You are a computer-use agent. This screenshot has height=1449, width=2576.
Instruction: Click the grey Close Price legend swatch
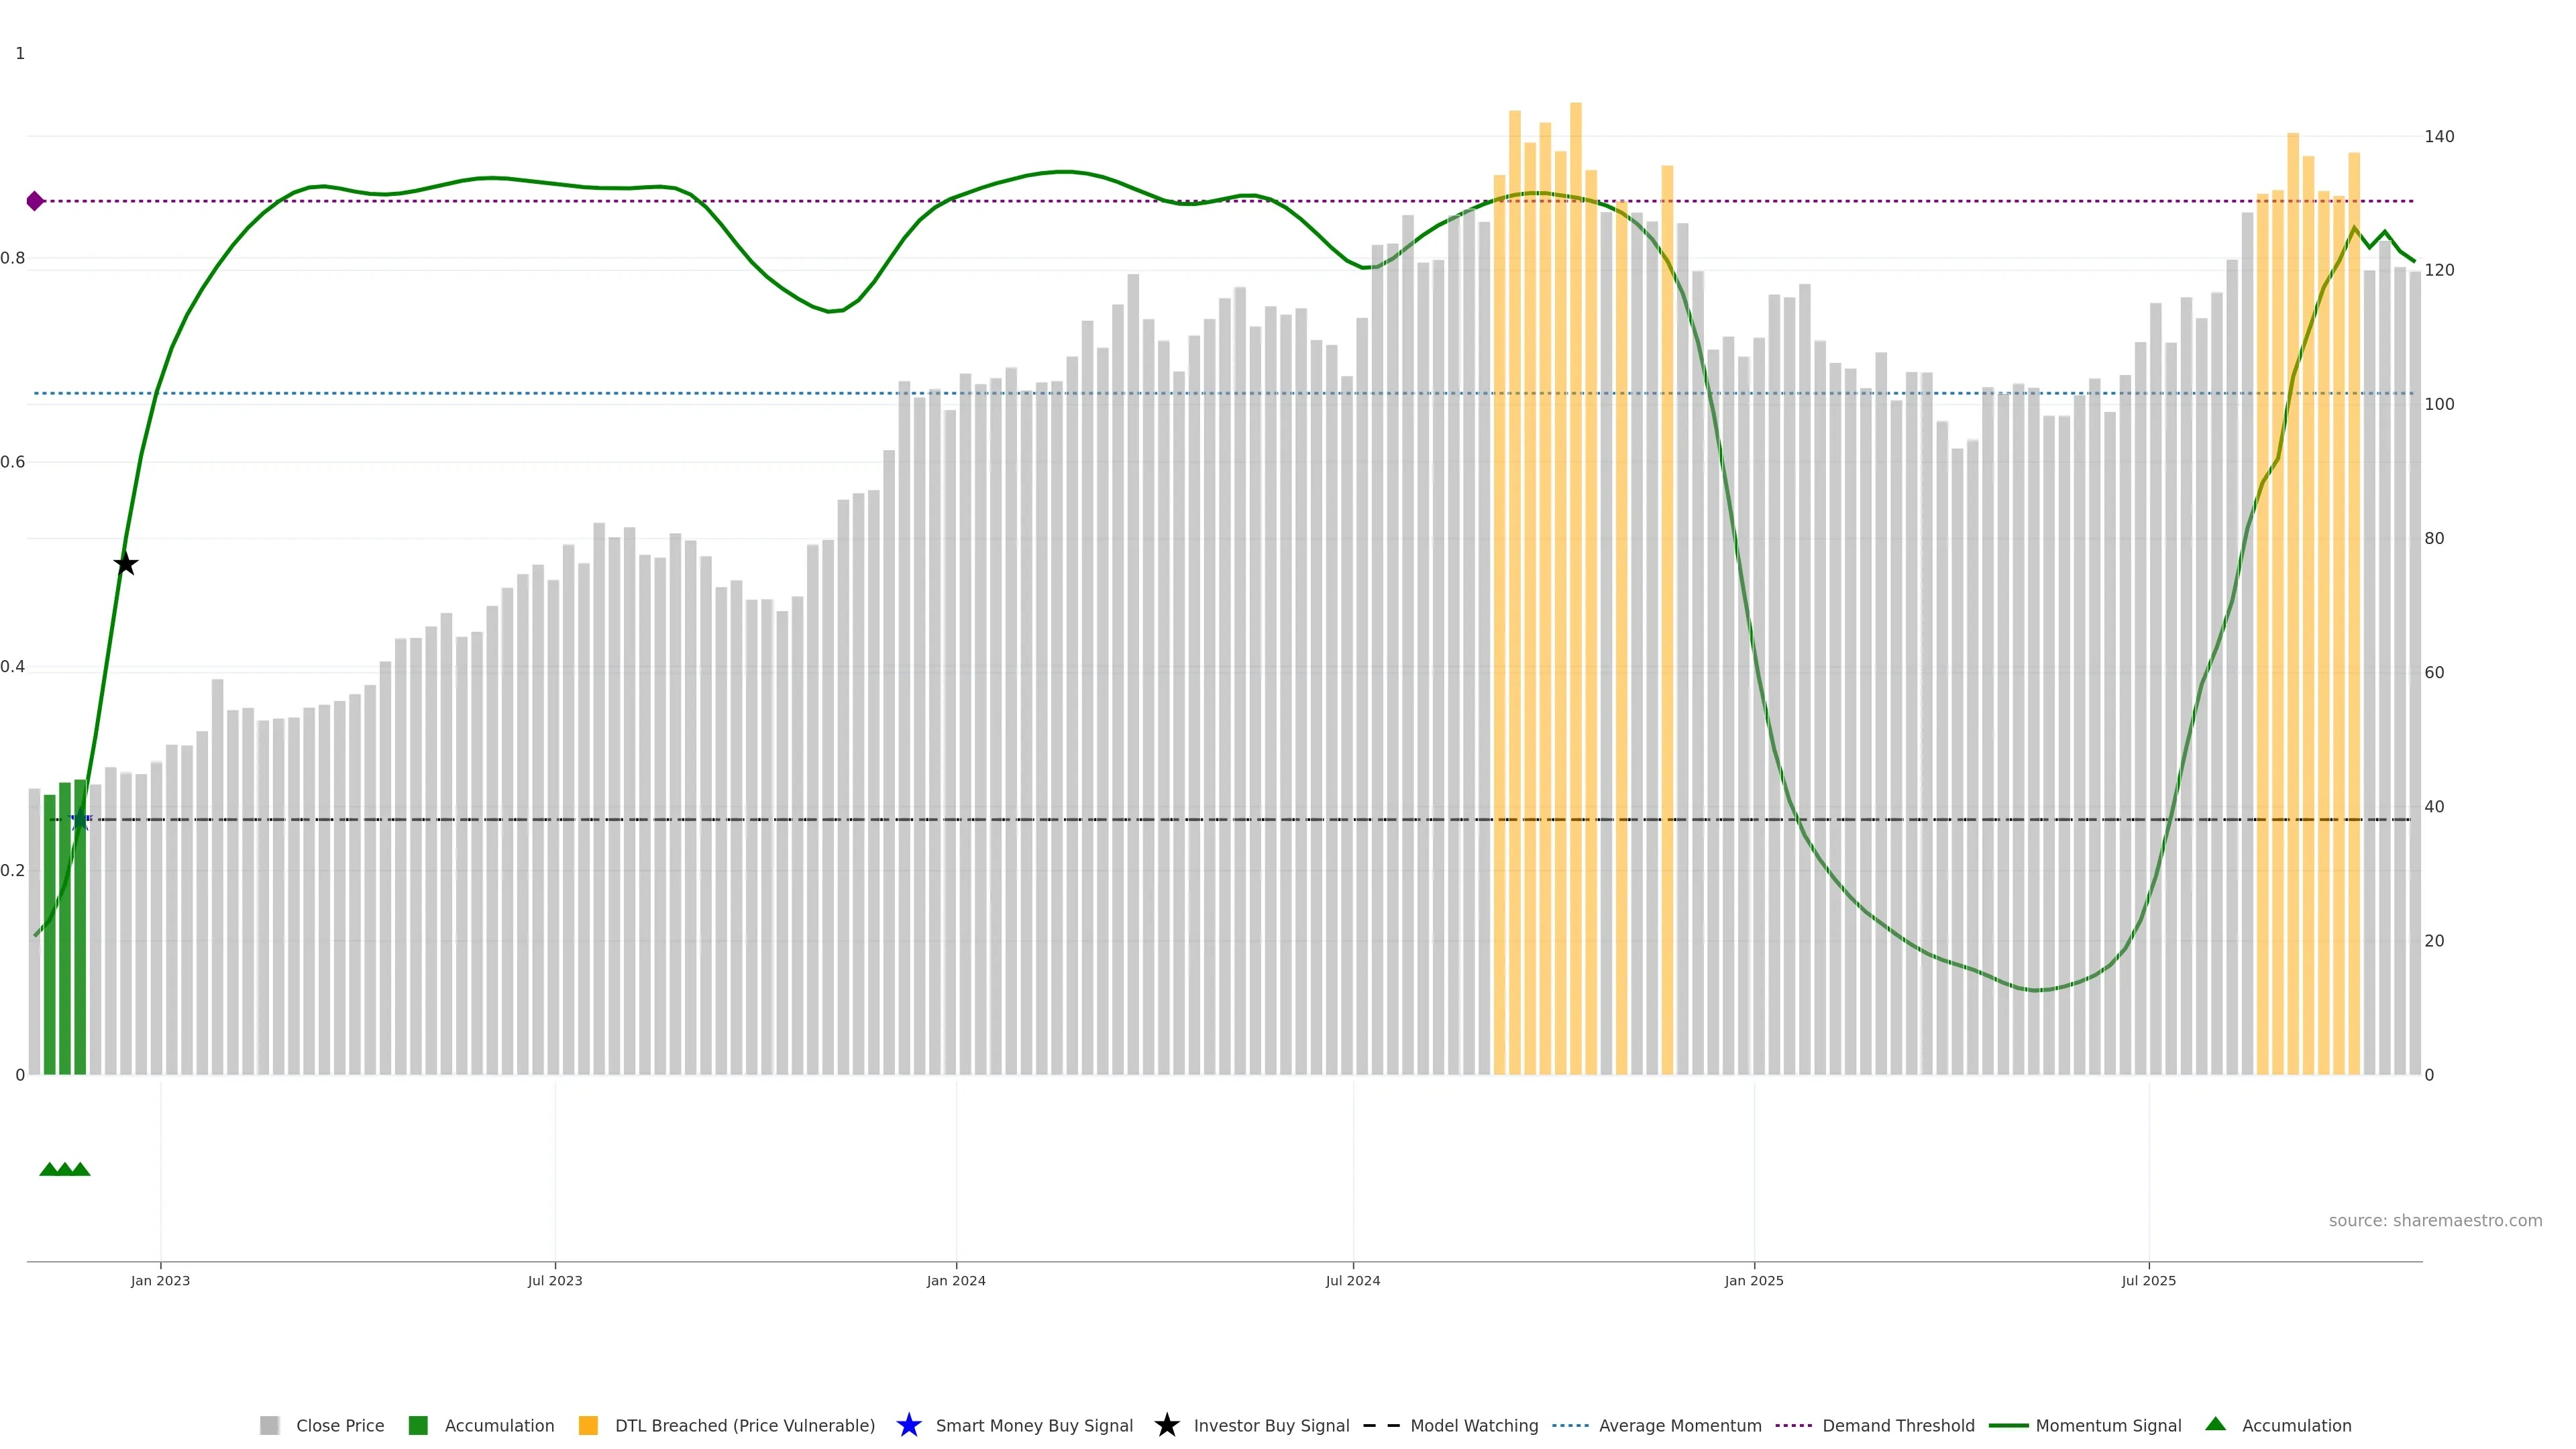coord(270,1425)
